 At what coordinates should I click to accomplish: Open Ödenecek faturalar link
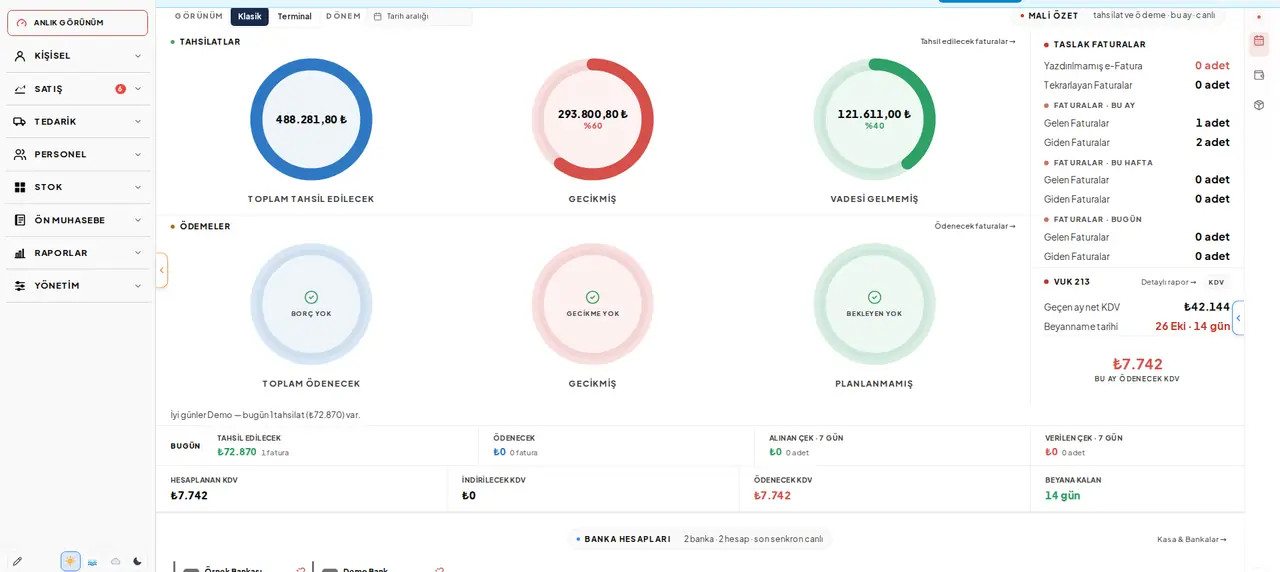(975, 226)
